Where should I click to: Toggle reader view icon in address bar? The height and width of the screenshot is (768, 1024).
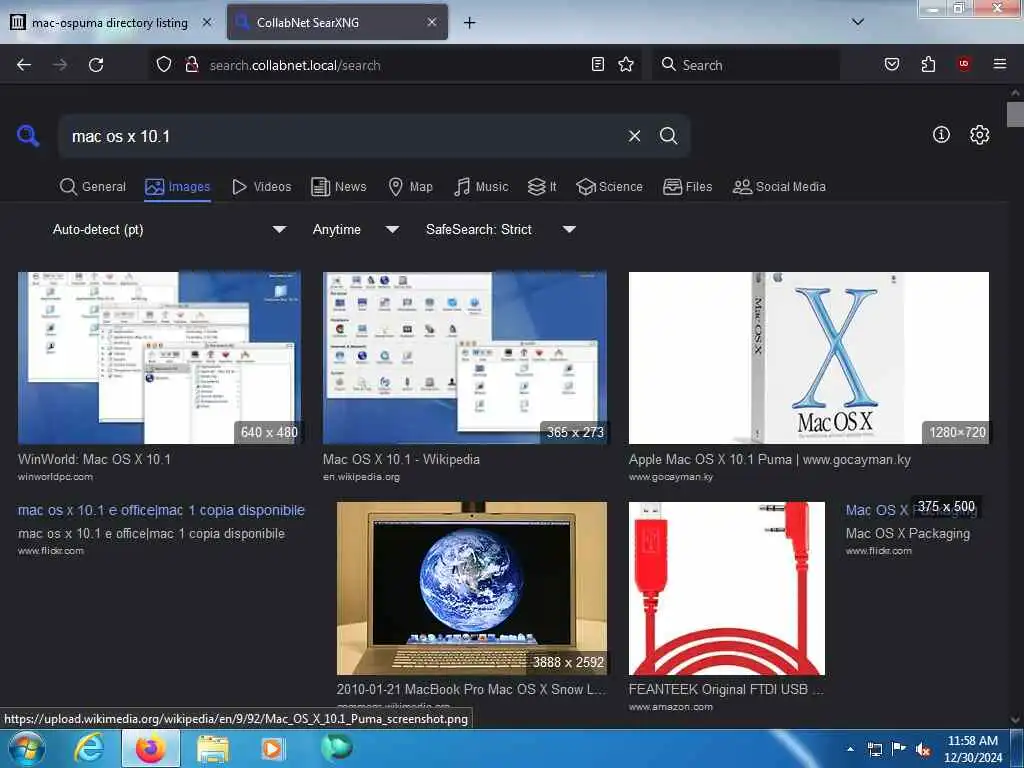tap(598, 64)
